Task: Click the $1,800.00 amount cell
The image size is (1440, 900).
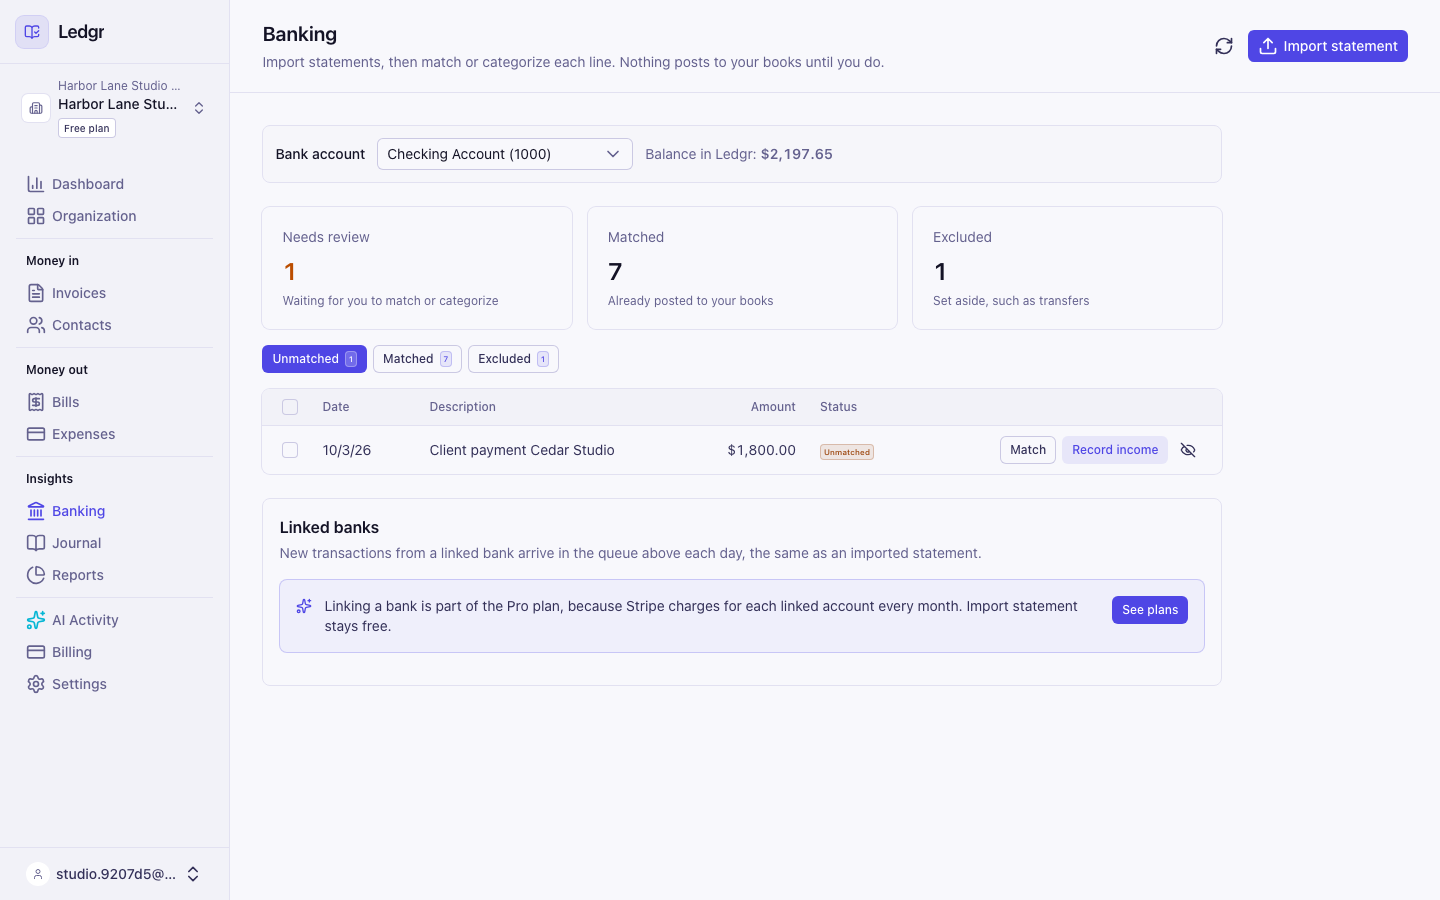Action: [x=762, y=450]
